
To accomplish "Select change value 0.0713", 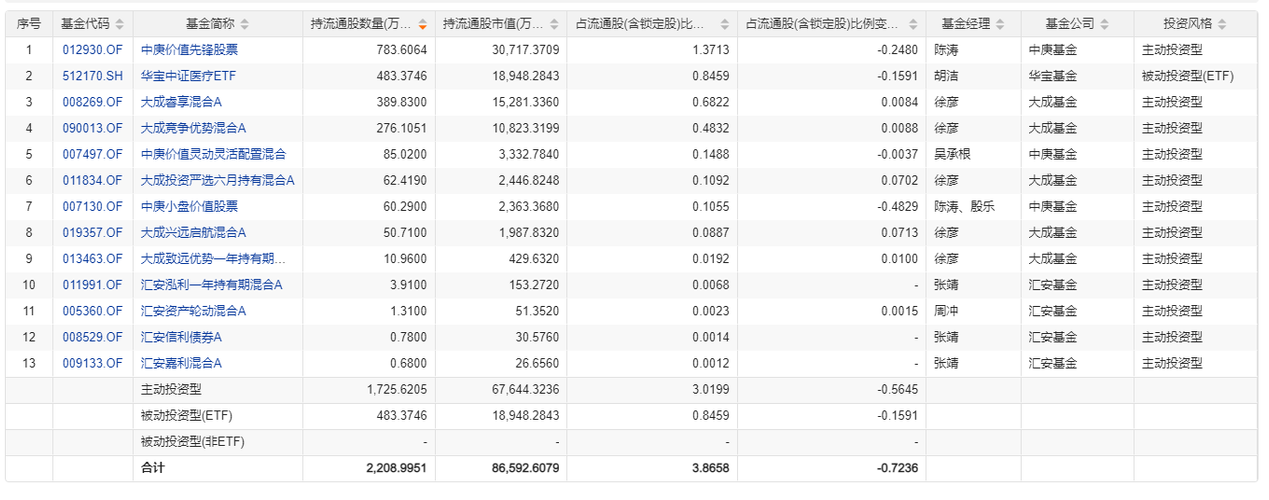I will click(x=898, y=232).
